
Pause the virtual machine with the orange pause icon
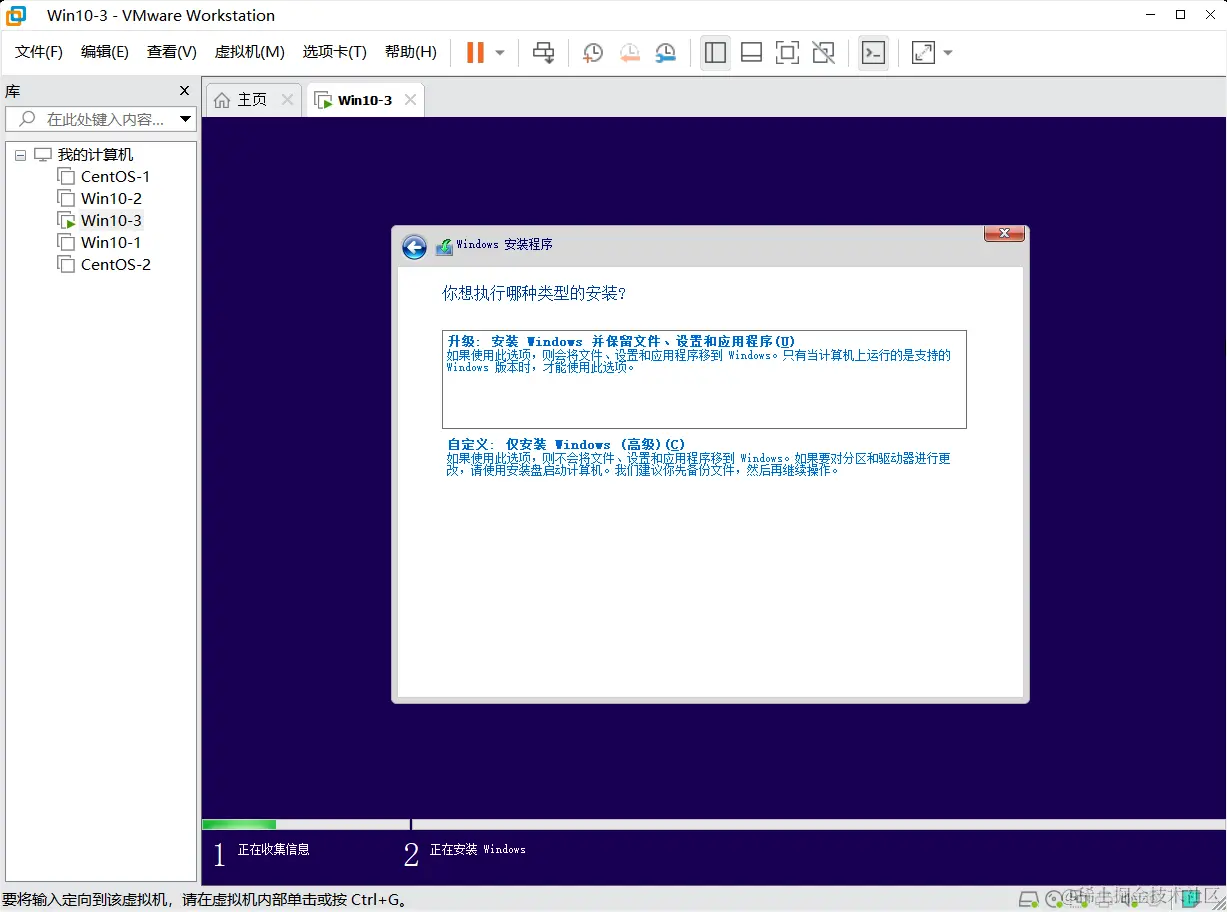(475, 53)
